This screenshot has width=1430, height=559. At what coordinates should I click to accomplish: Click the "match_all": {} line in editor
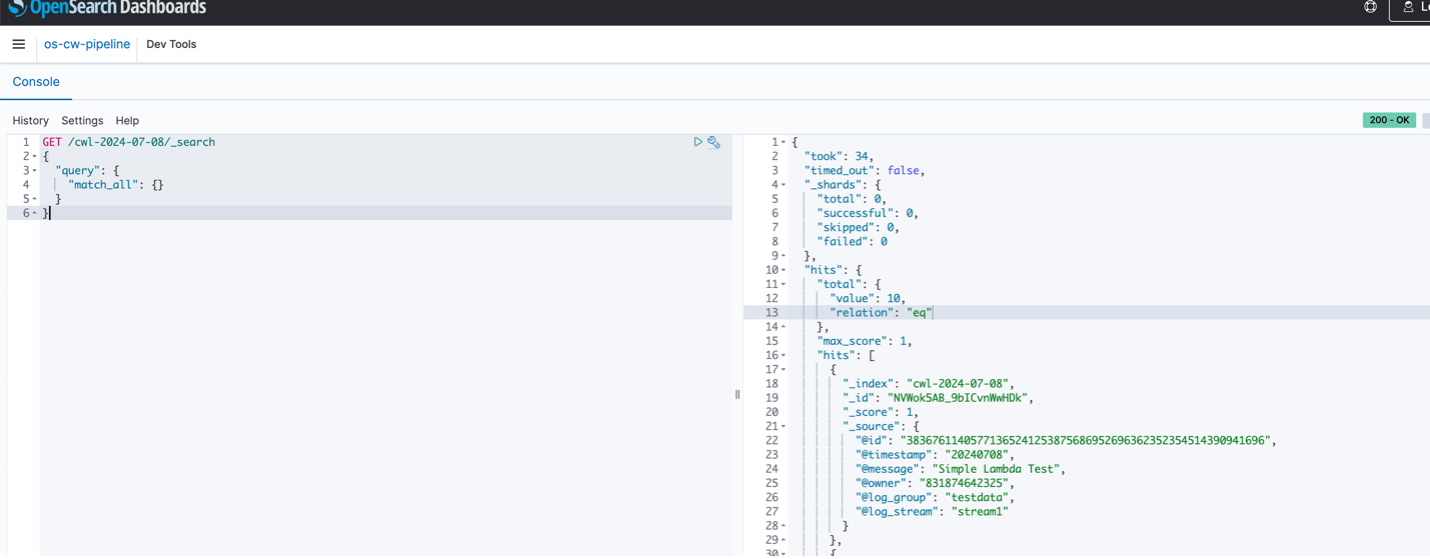click(116, 185)
